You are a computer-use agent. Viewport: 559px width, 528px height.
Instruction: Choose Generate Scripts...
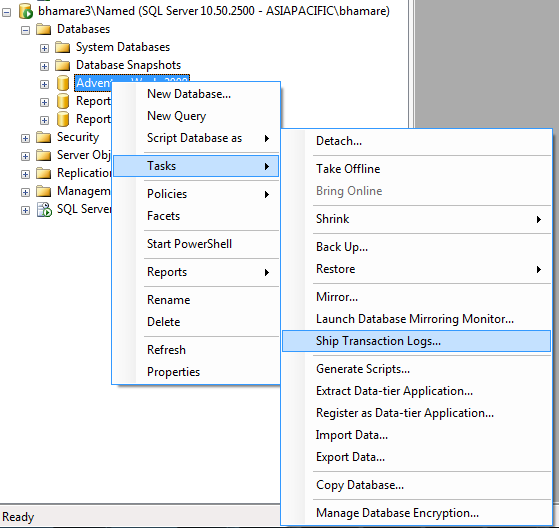point(416,369)
